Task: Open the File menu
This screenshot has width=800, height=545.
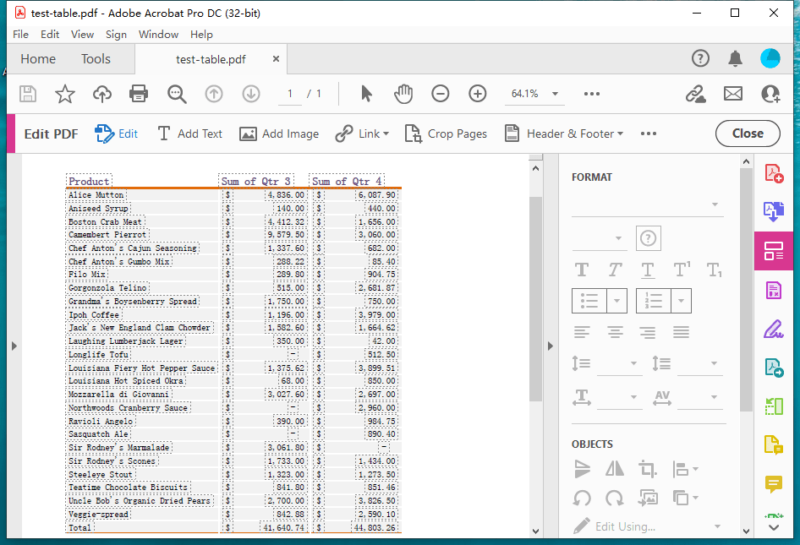Action: point(21,34)
